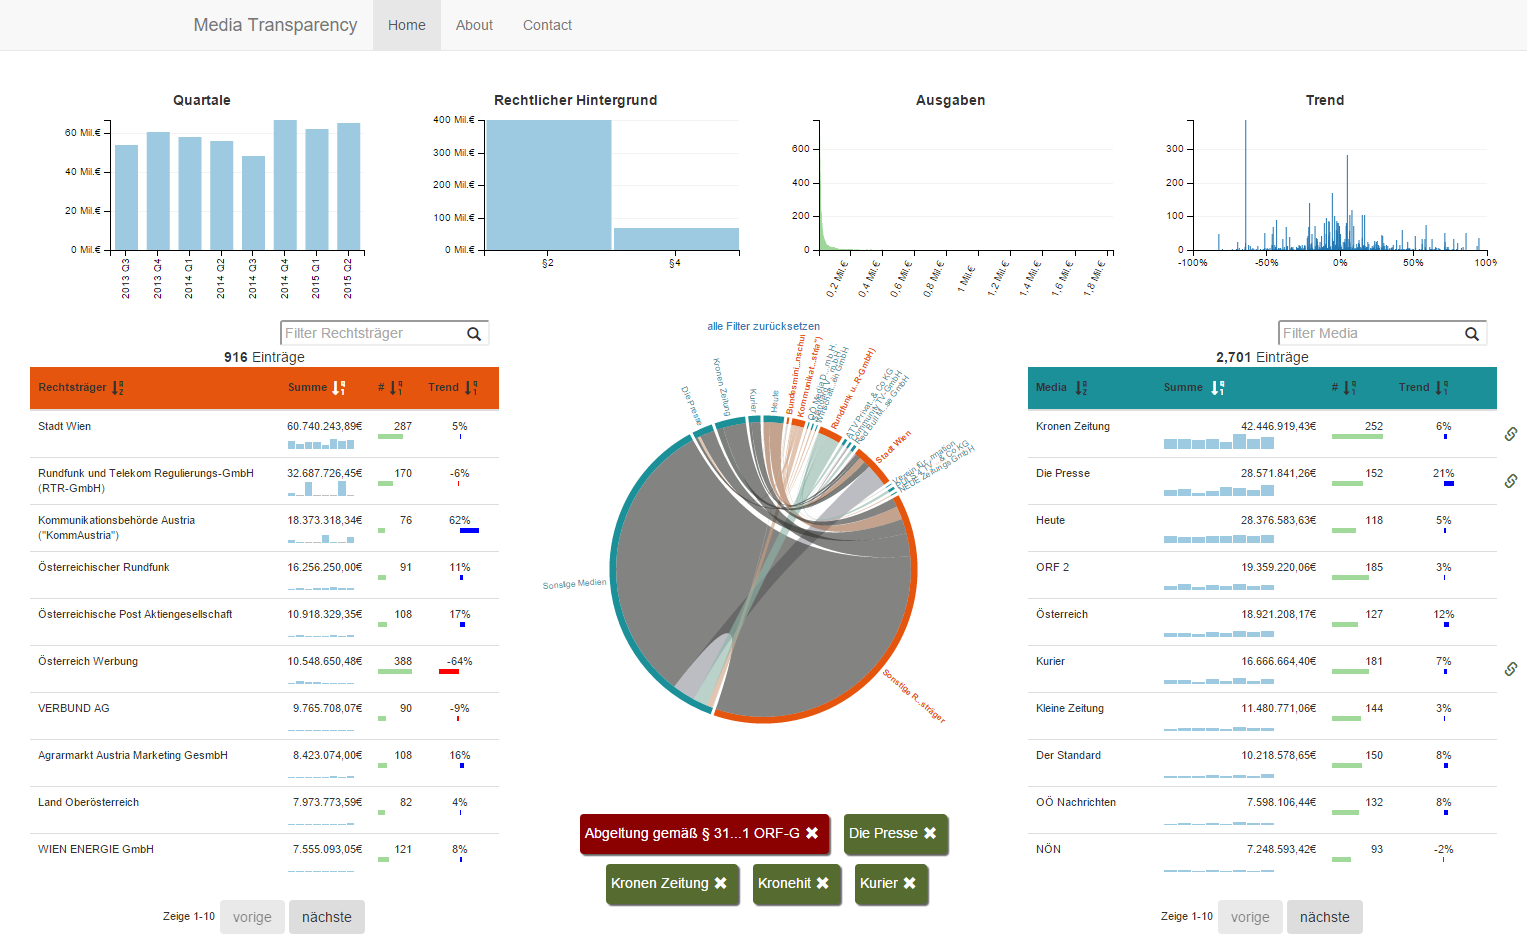Select the §4 bar in Rechtlicher Hintergrund chart

(x=676, y=239)
